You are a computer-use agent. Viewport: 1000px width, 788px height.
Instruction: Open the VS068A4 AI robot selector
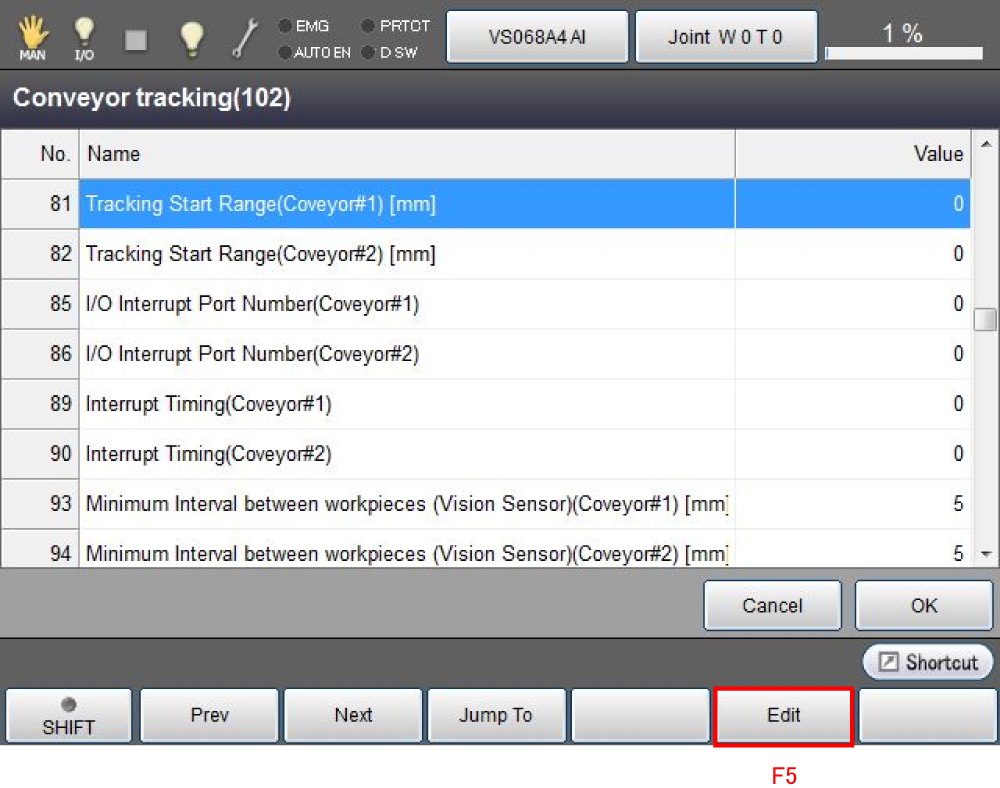[537, 37]
